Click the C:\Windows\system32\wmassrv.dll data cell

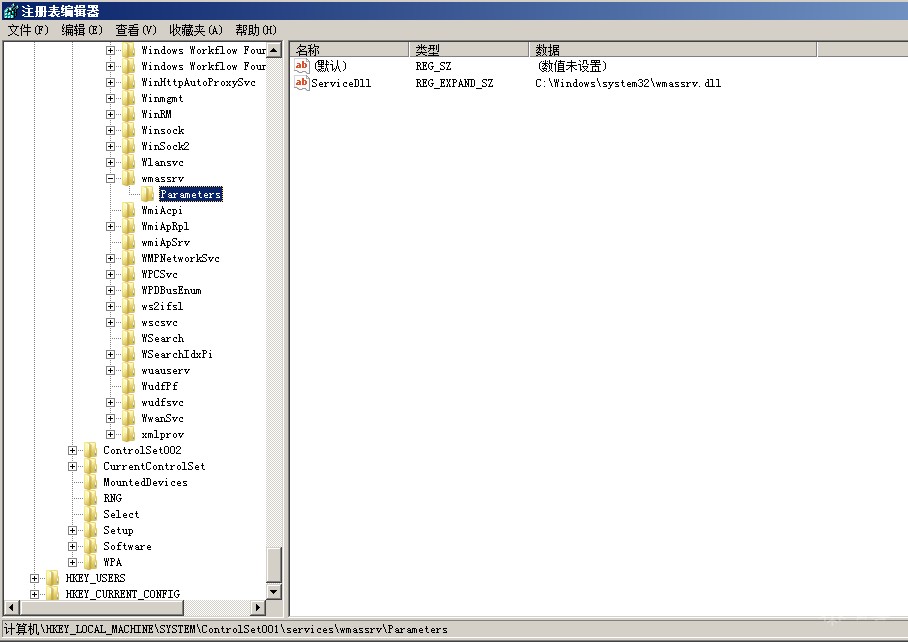click(628, 83)
